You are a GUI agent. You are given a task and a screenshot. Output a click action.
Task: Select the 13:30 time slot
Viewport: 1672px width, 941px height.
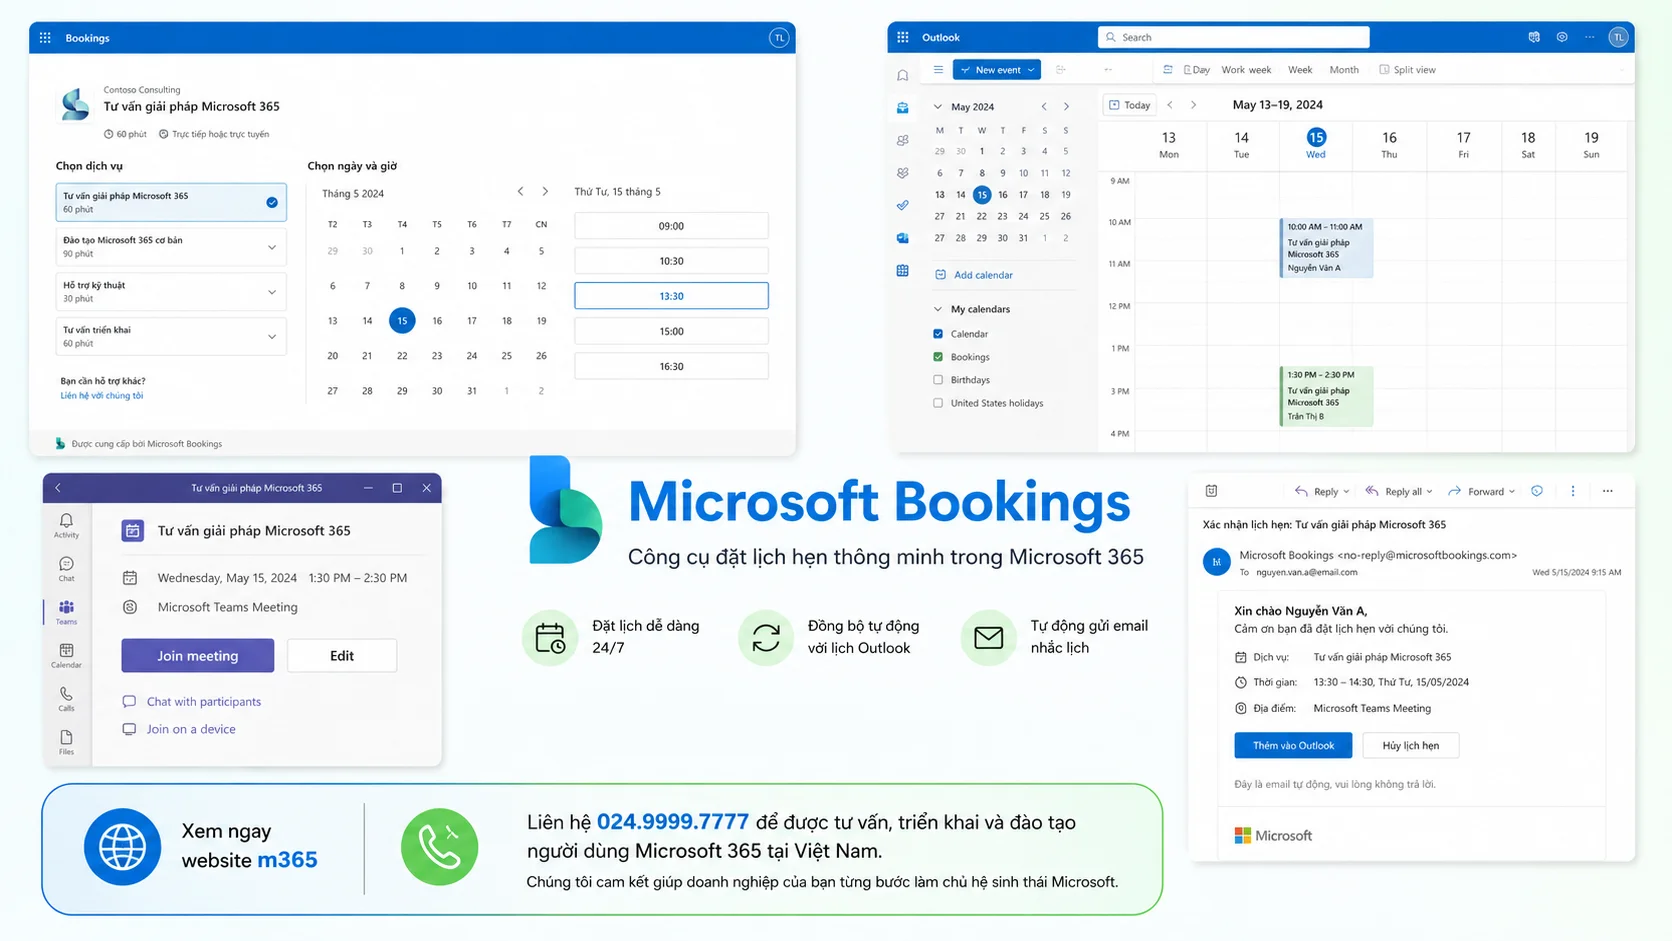(672, 296)
